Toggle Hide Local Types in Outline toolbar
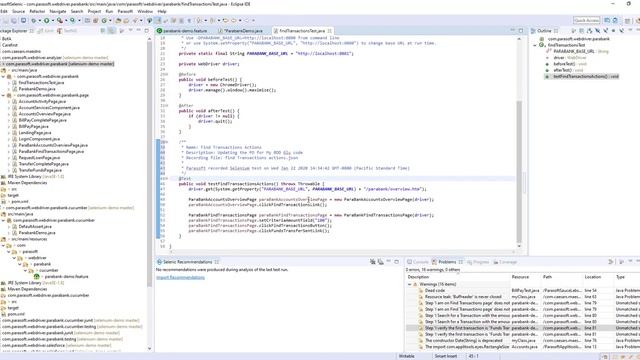 click(622, 31)
